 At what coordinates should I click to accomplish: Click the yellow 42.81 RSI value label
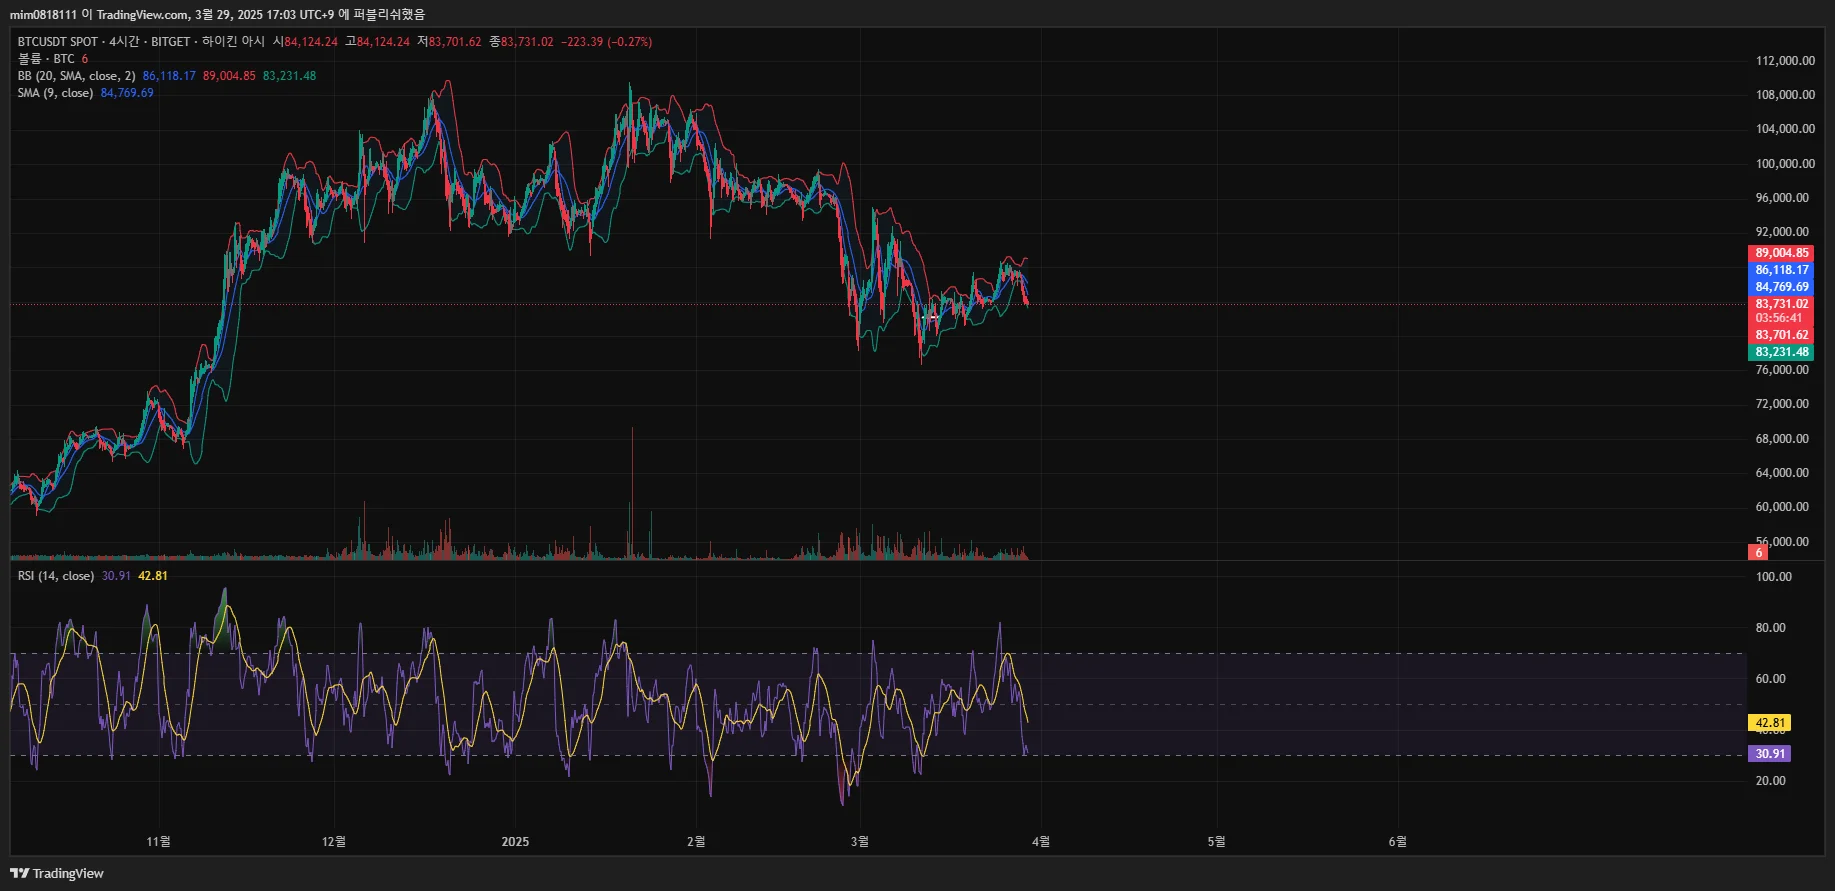(1769, 723)
